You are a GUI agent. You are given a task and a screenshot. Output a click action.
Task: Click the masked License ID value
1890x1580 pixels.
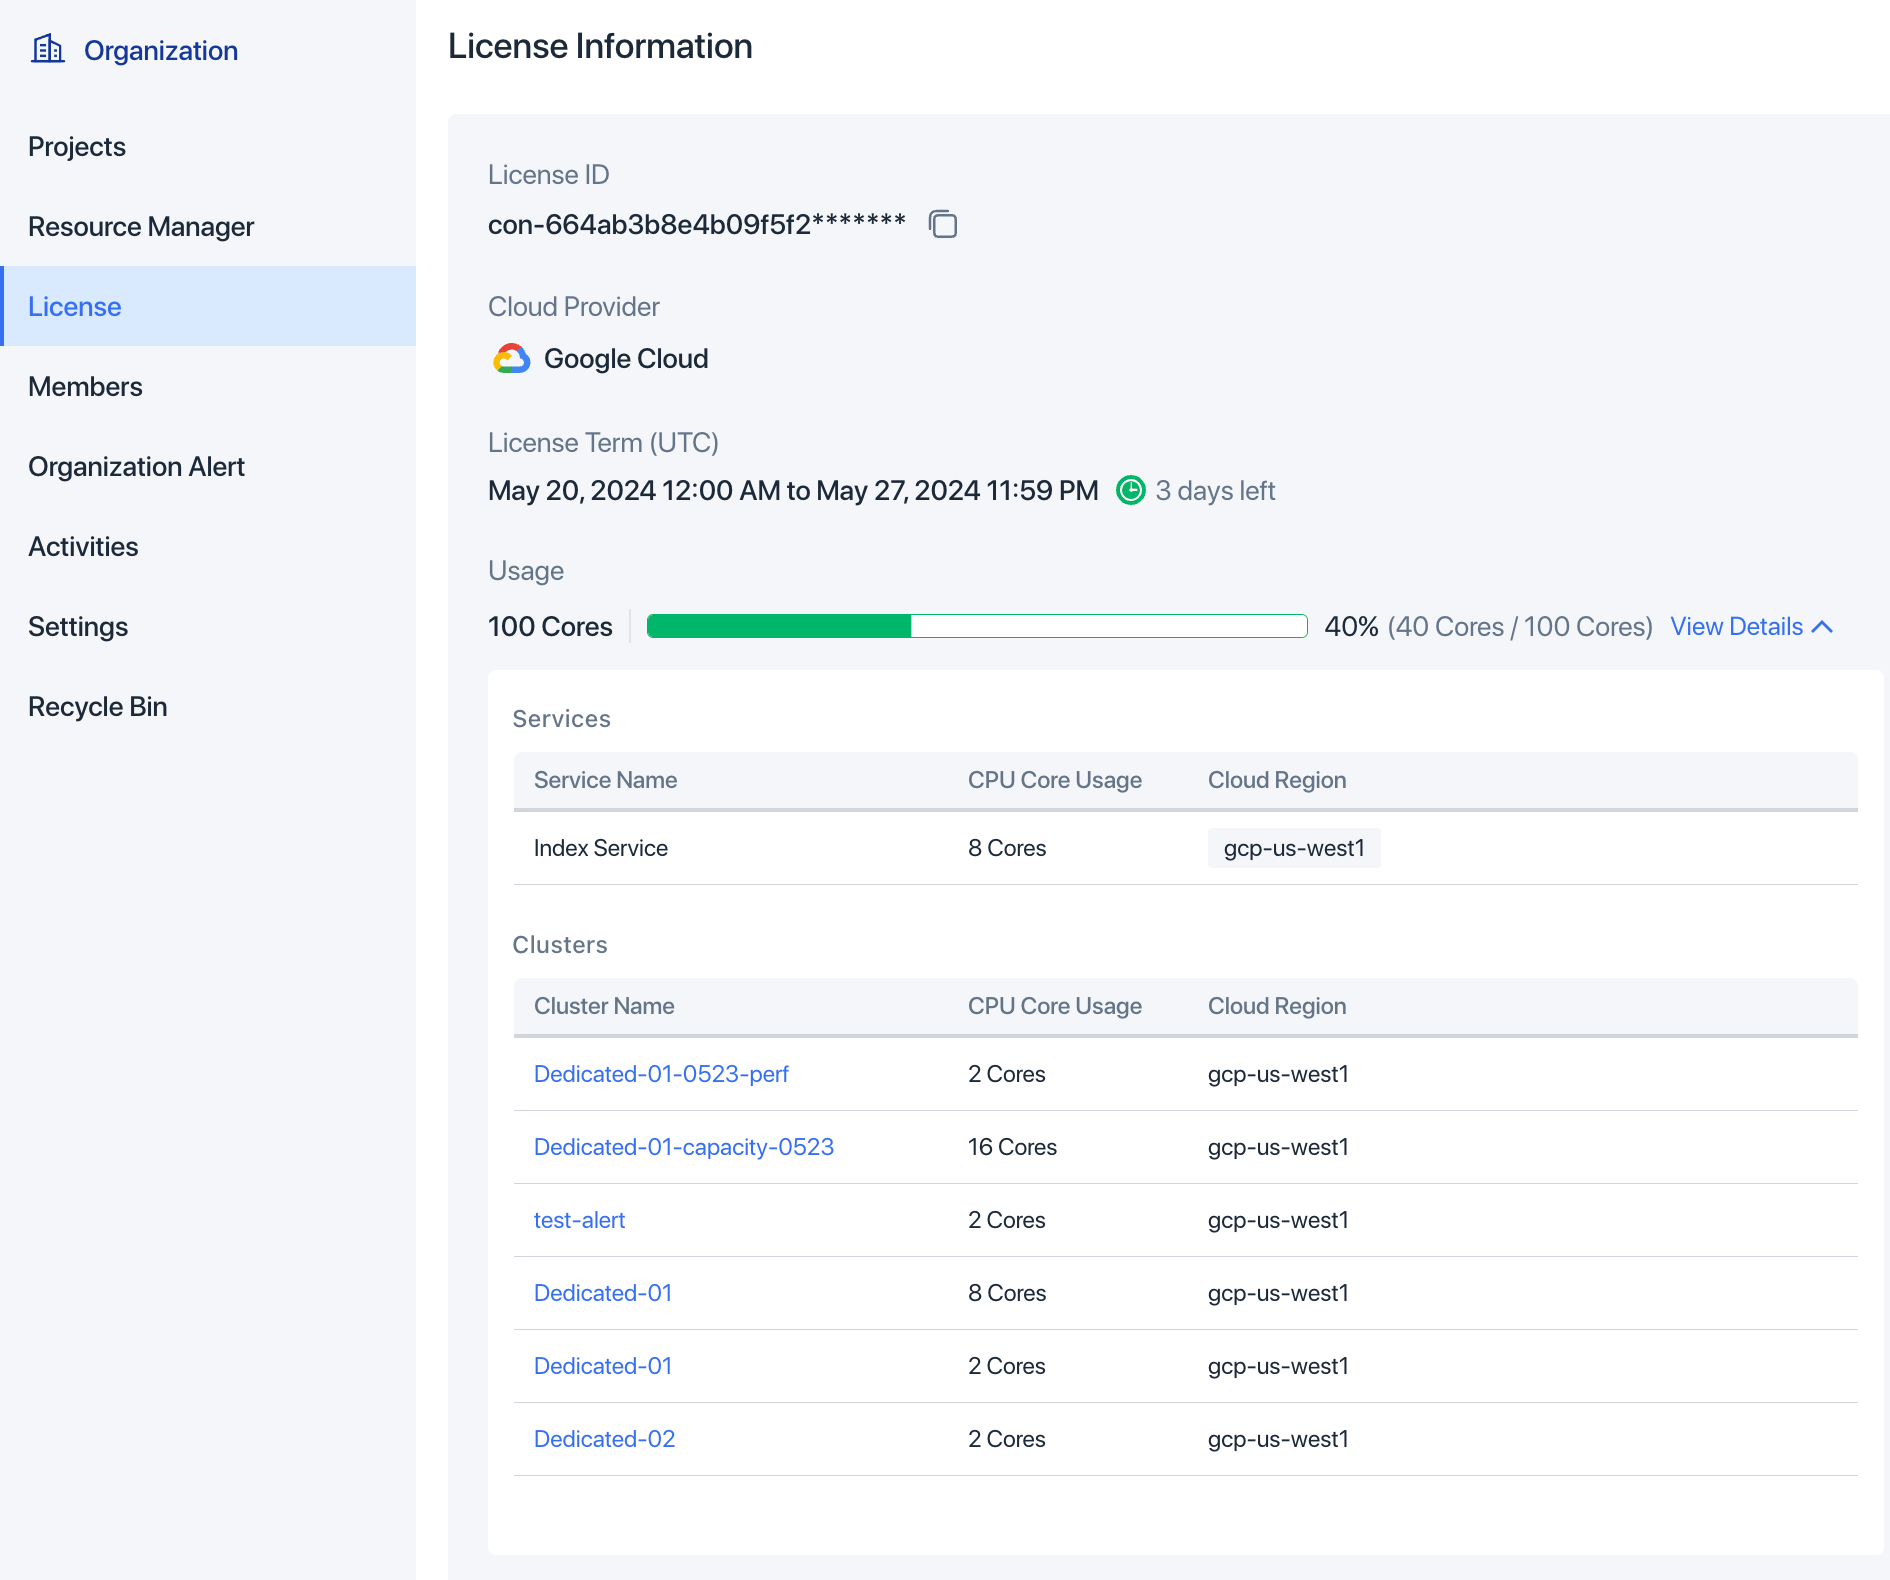coord(697,225)
